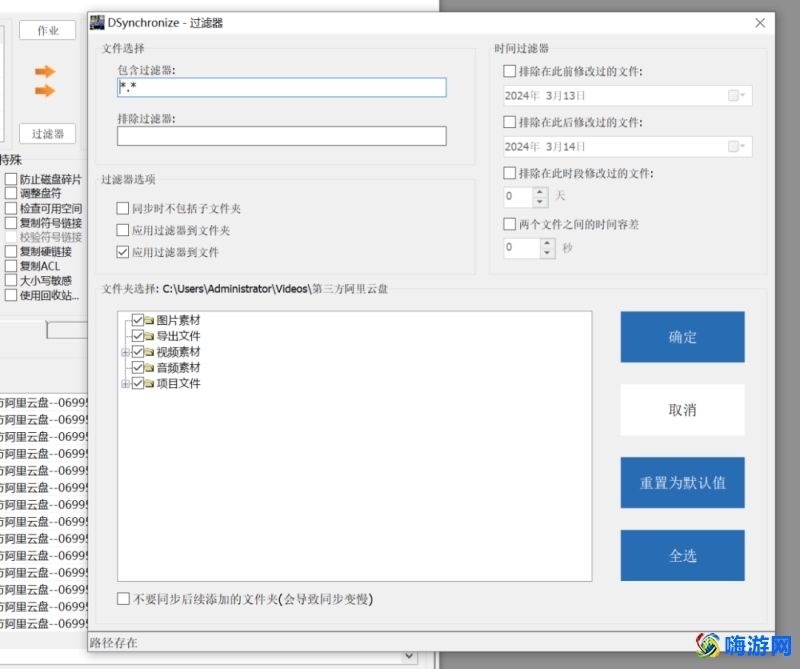Uncheck the 项目文件 folder checkbox
Viewport: 800px width, 669px height.
[138, 383]
